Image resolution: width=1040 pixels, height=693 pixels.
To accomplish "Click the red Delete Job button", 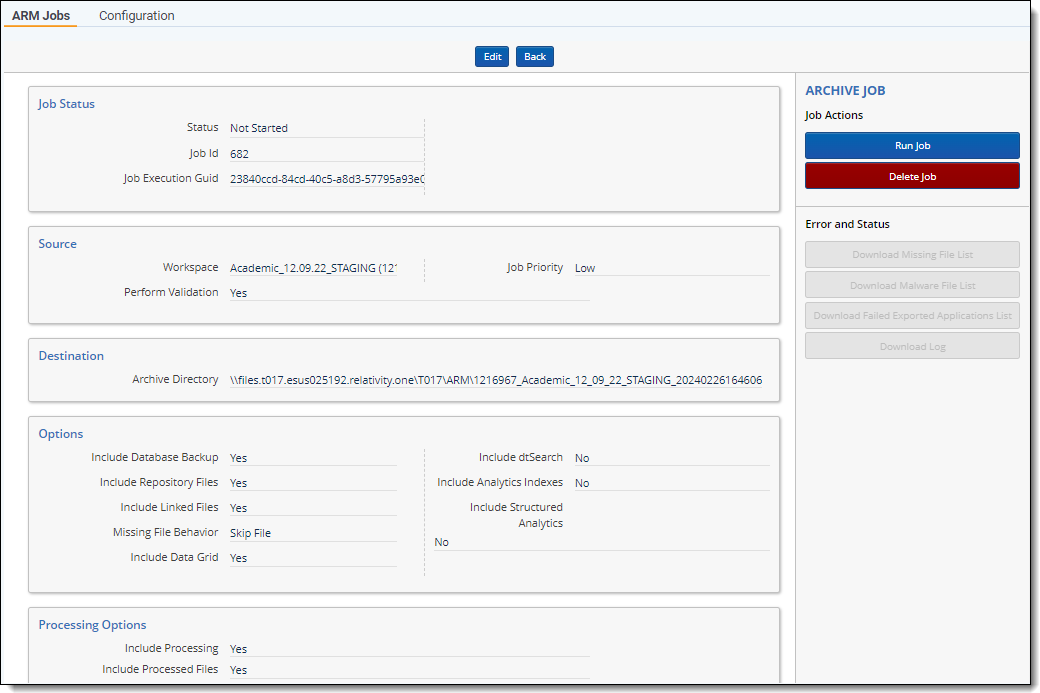I will (x=912, y=177).
